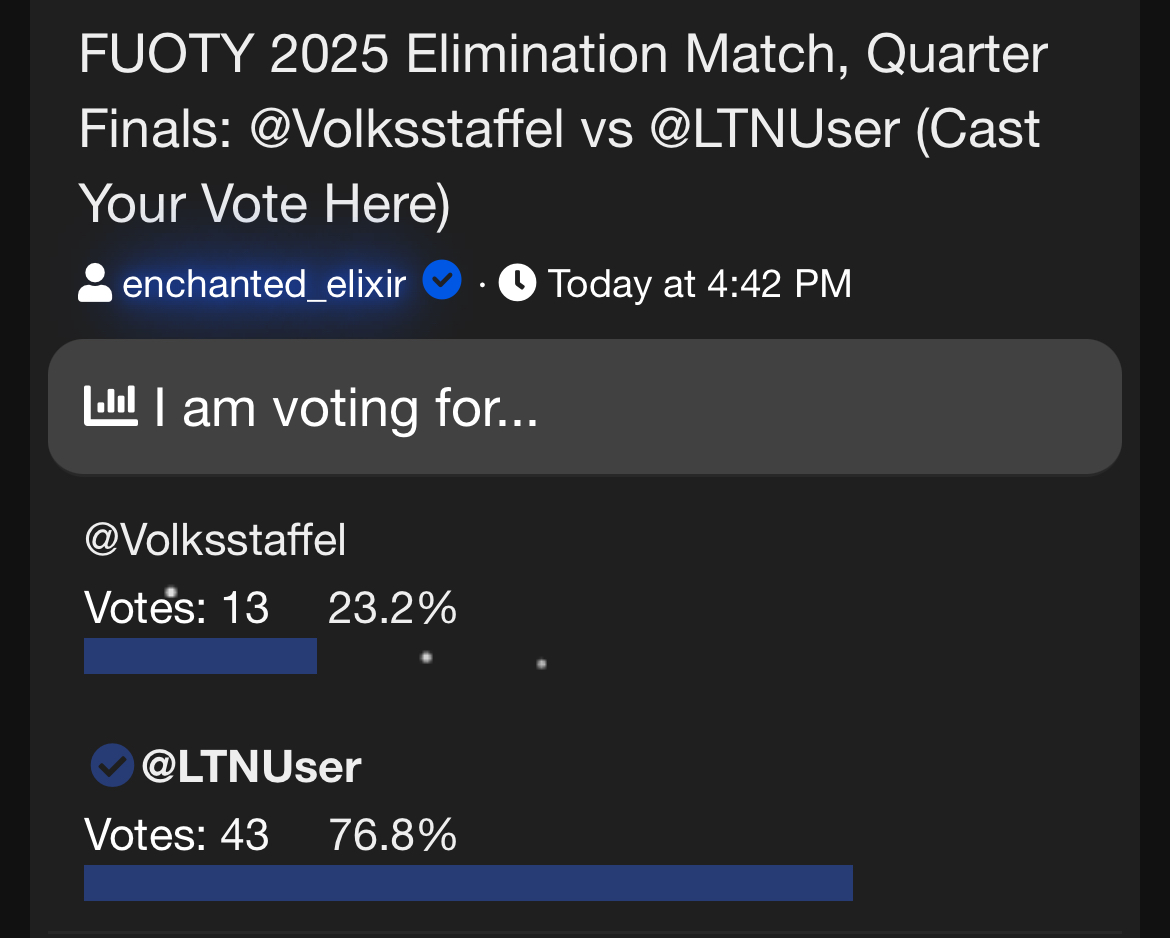1170x938 pixels.
Task: Click the "Today at 4:42 PM" timestamp
Action: click(699, 284)
